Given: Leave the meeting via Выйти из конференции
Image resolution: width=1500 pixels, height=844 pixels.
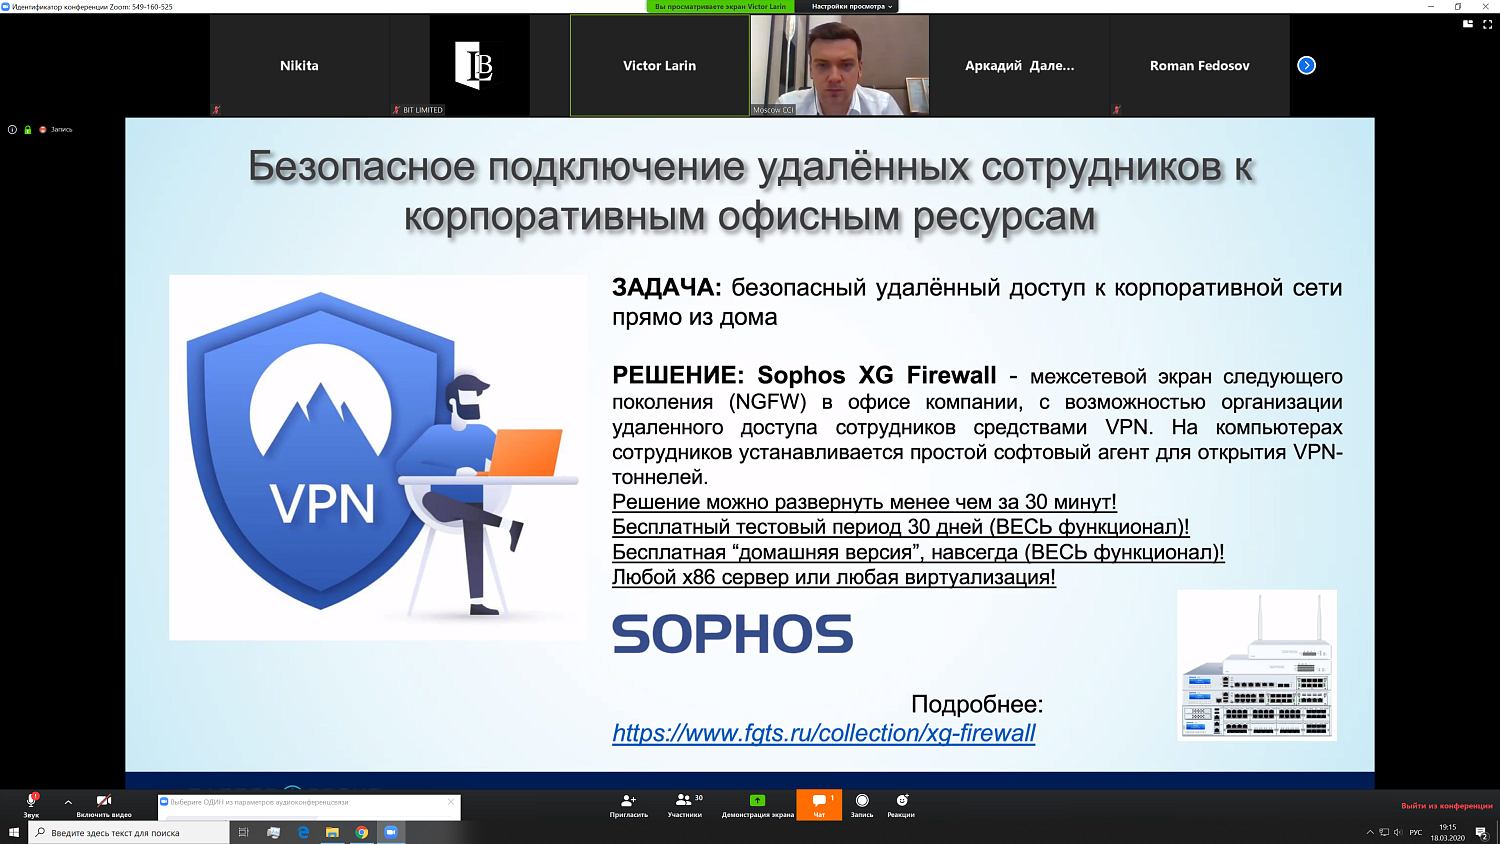Looking at the screenshot, I should point(1446,806).
